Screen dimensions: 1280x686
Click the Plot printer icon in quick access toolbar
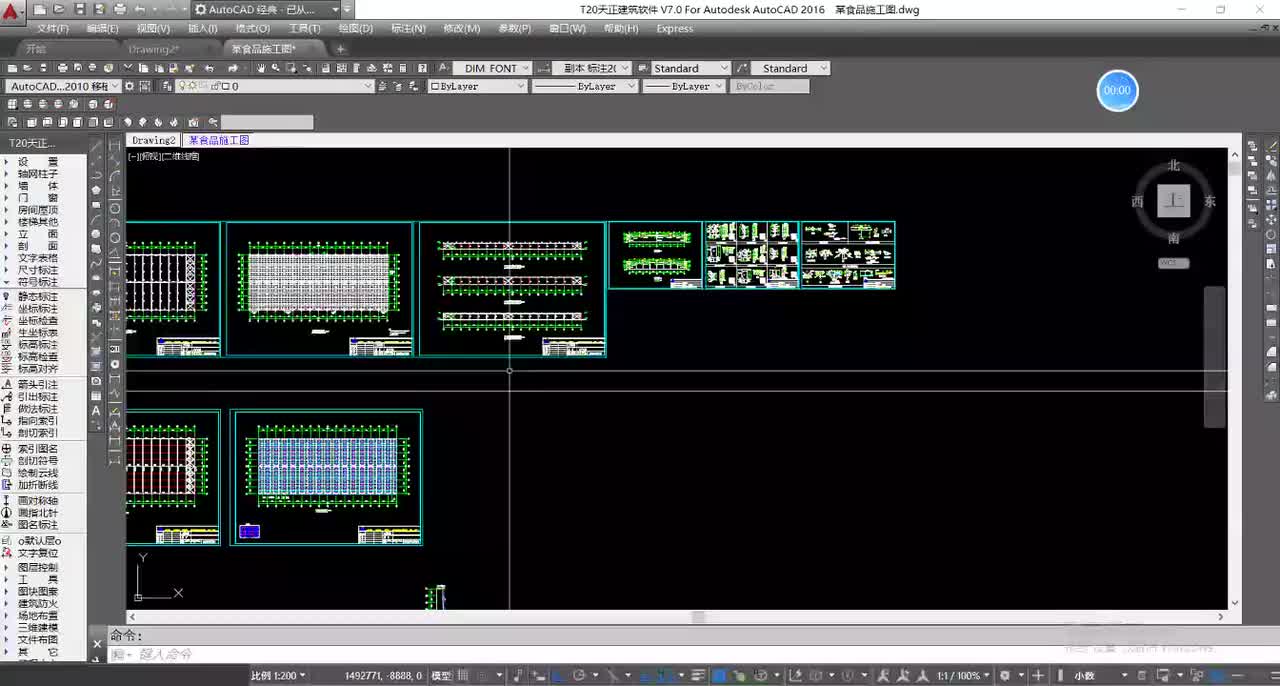click(120, 9)
